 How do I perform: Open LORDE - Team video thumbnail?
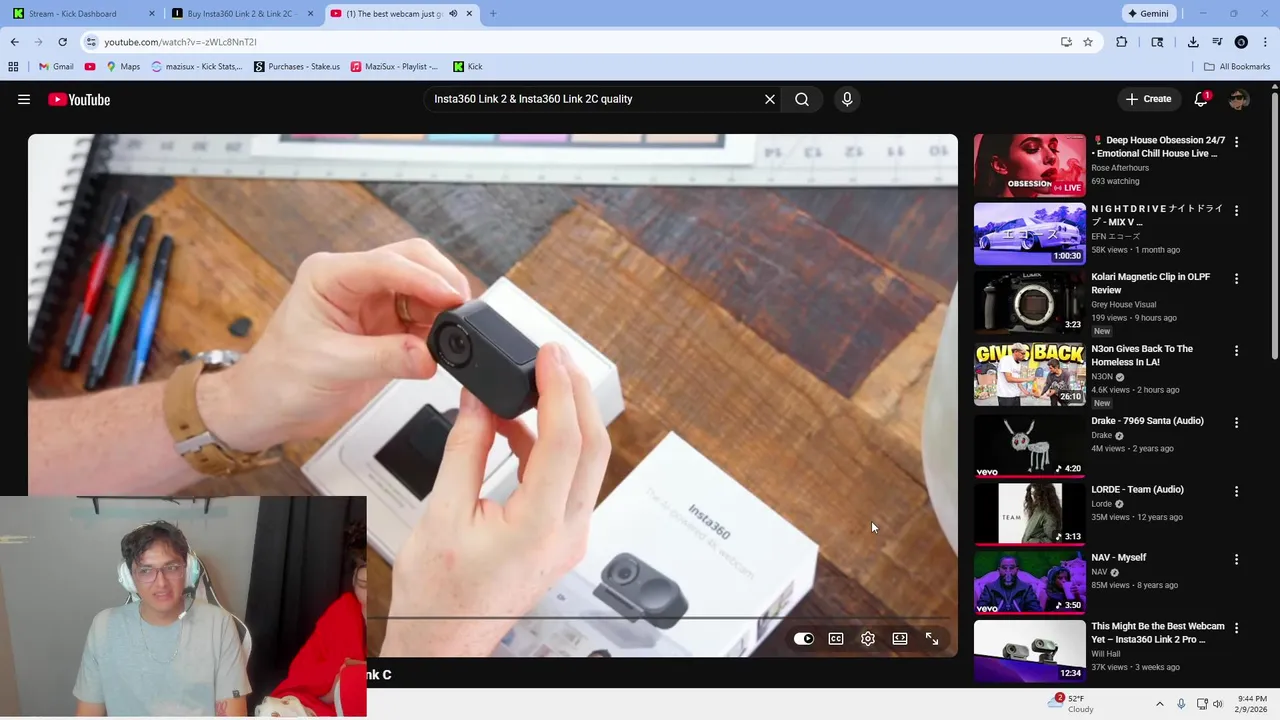click(x=1029, y=514)
